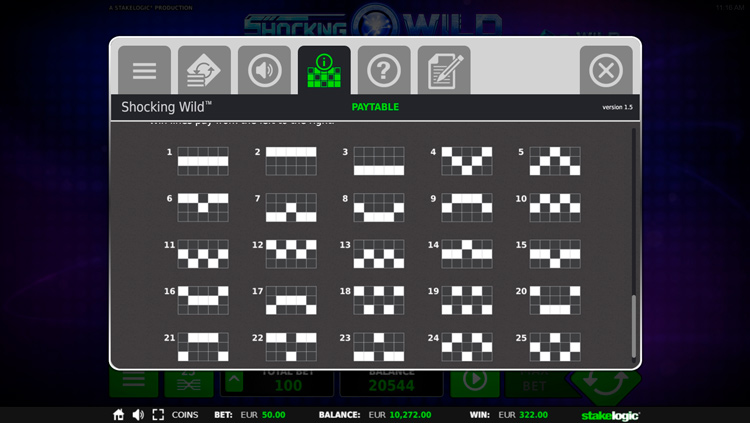Click payline 13 pattern diagram
750x423 pixels.
(379, 253)
